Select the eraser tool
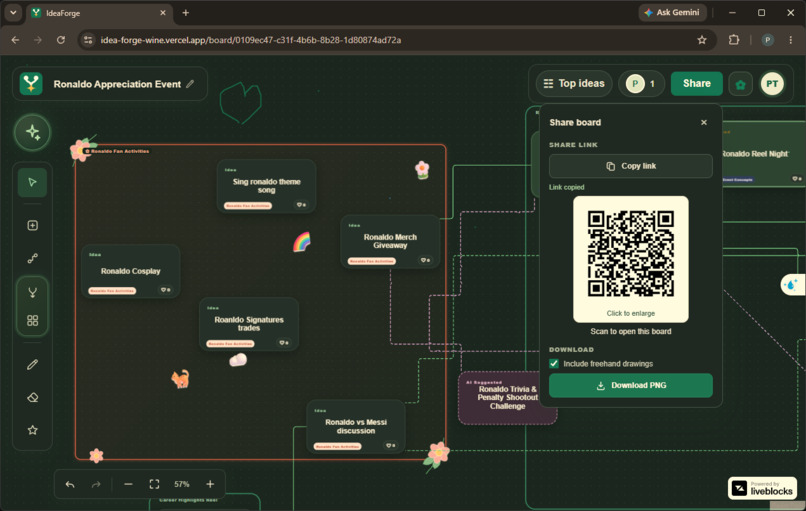The height and width of the screenshot is (511, 806). [32, 397]
